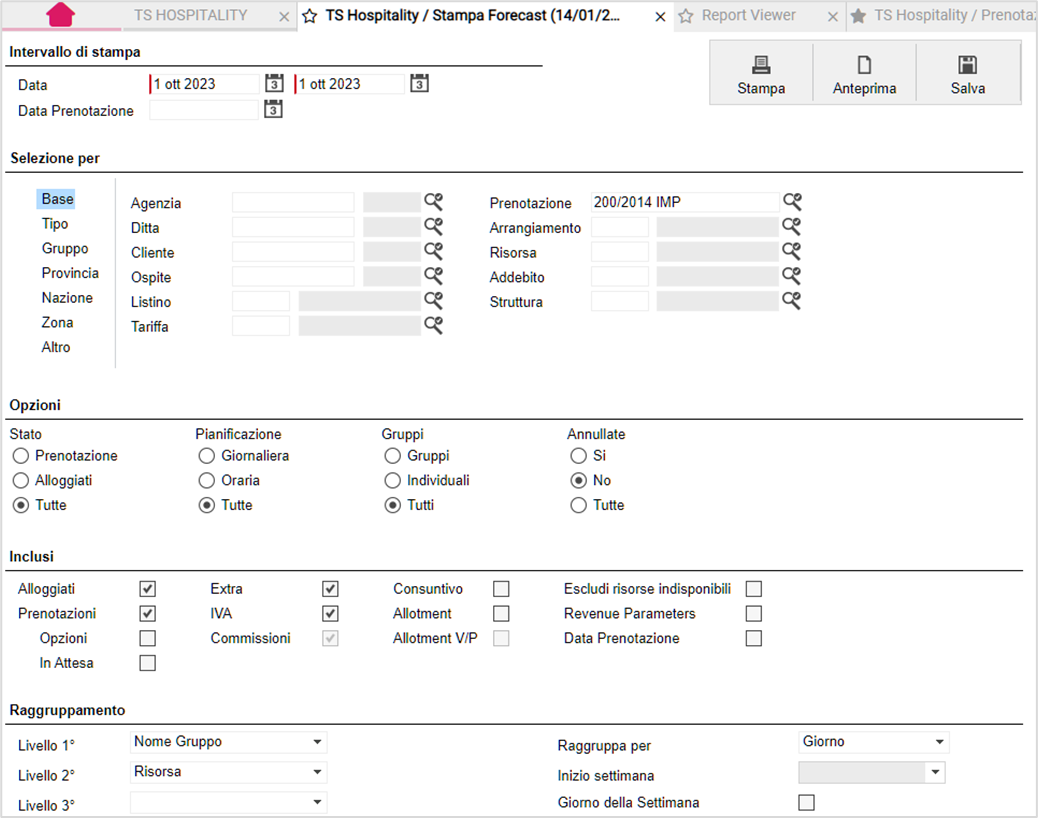Select the Nazione selection category
The width and height of the screenshot is (1038, 818).
coord(67,298)
